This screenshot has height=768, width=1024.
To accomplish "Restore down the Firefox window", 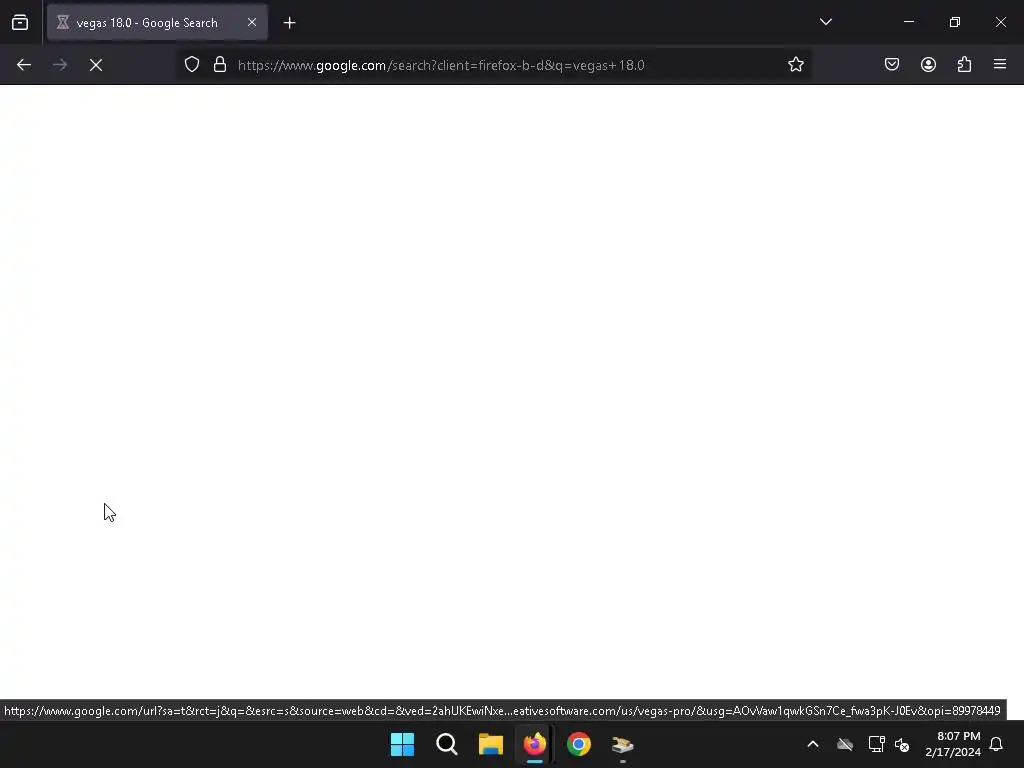I will coord(955,22).
